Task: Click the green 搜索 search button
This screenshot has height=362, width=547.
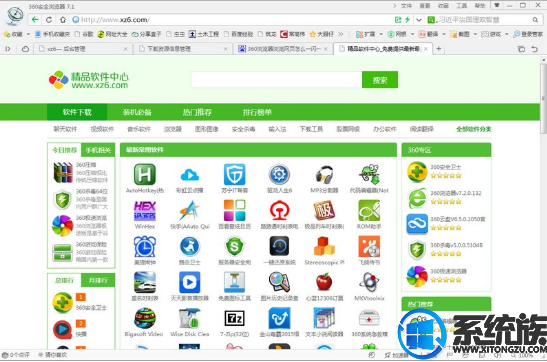Action: click(x=380, y=80)
